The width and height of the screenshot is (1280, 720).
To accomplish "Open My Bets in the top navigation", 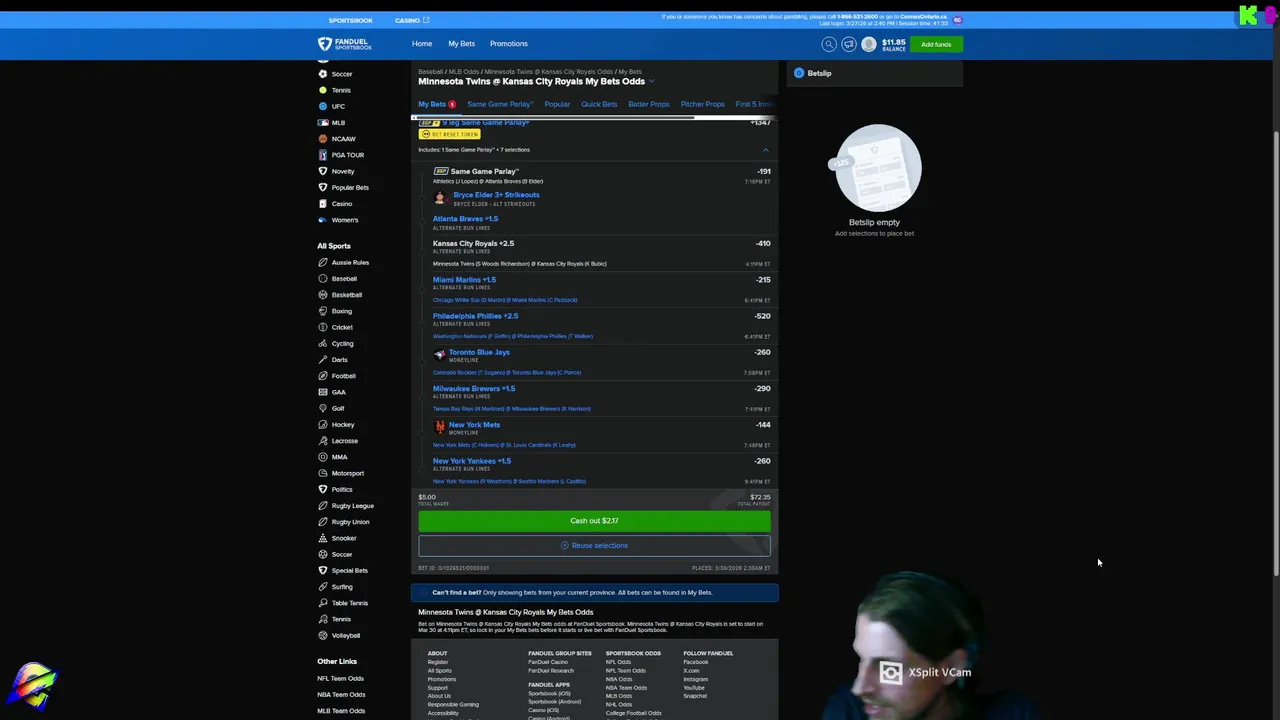I will point(461,44).
